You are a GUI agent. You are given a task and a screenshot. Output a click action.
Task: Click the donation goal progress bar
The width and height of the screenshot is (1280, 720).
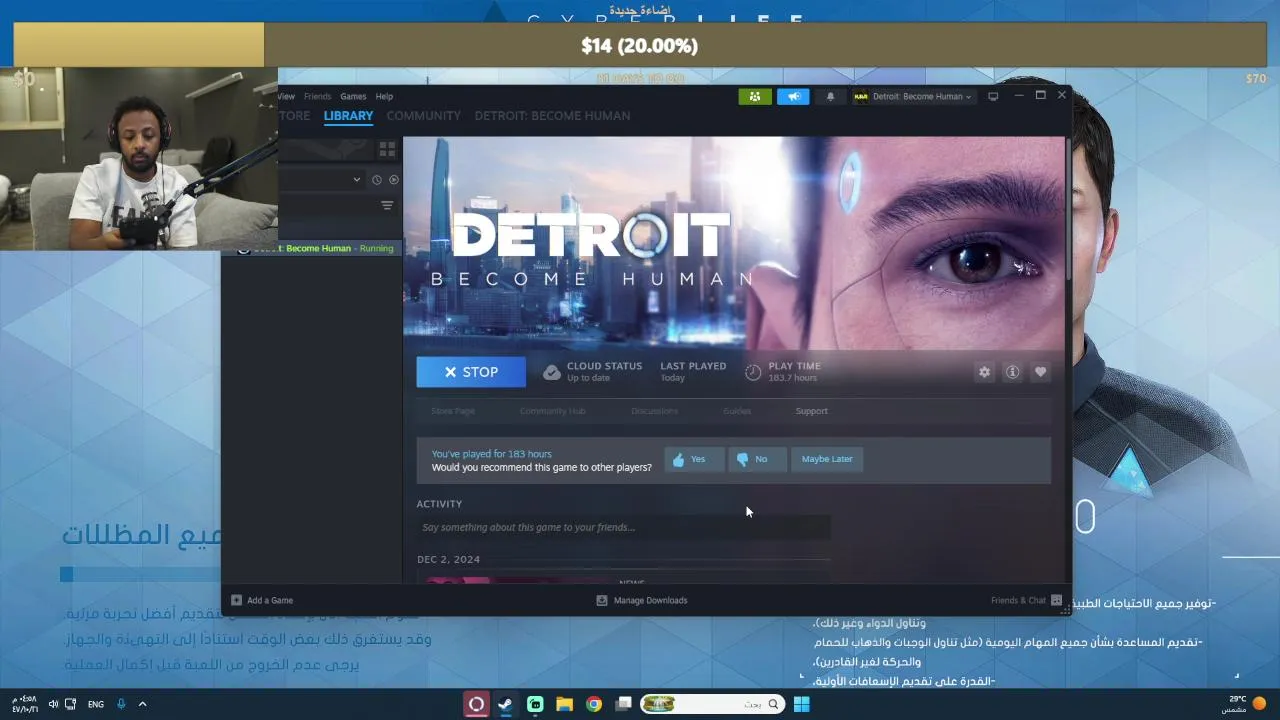(639, 45)
